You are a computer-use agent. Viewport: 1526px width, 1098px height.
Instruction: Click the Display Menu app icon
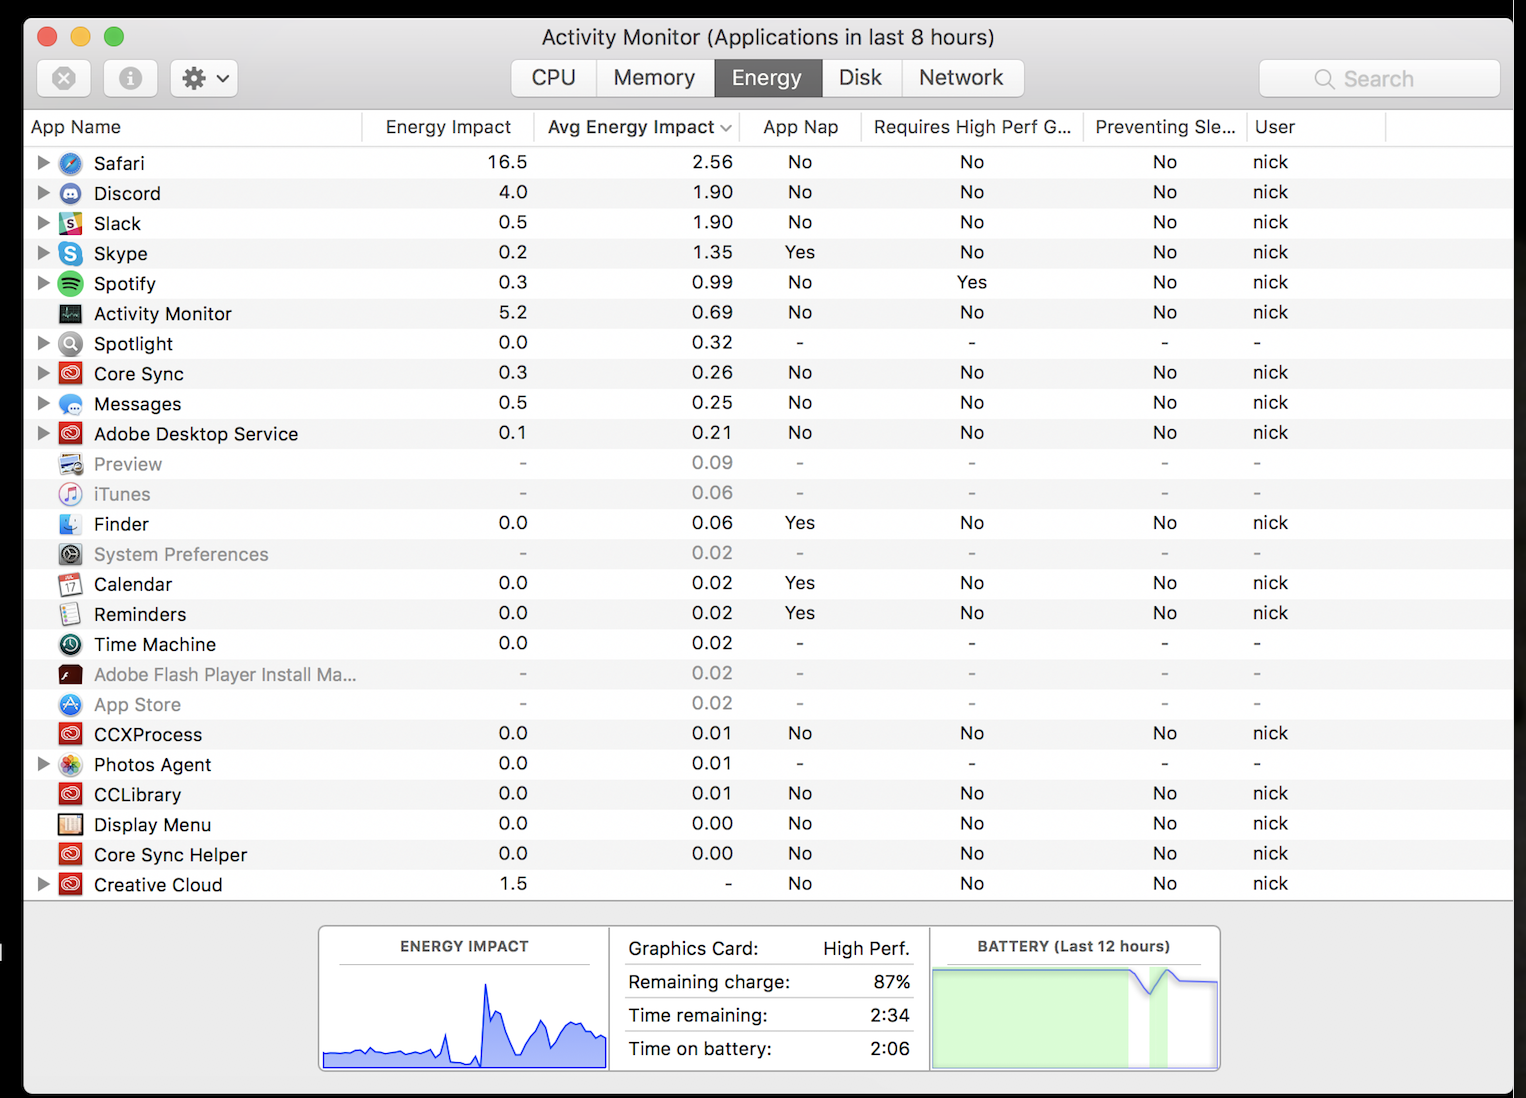[x=70, y=825]
